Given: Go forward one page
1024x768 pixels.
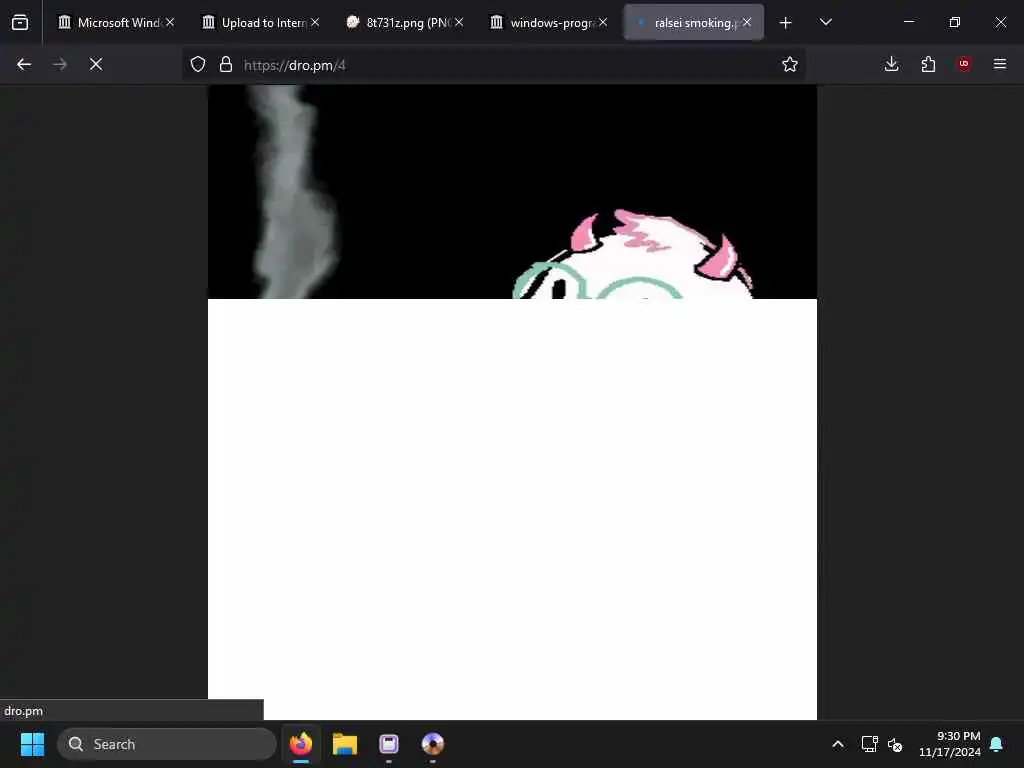Looking at the screenshot, I should 60,64.
